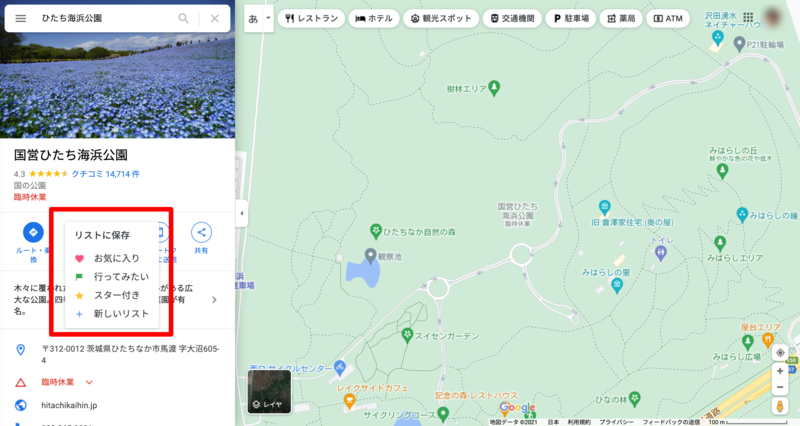Click the magnifier search icon
The height and width of the screenshot is (426, 800).
point(183,18)
